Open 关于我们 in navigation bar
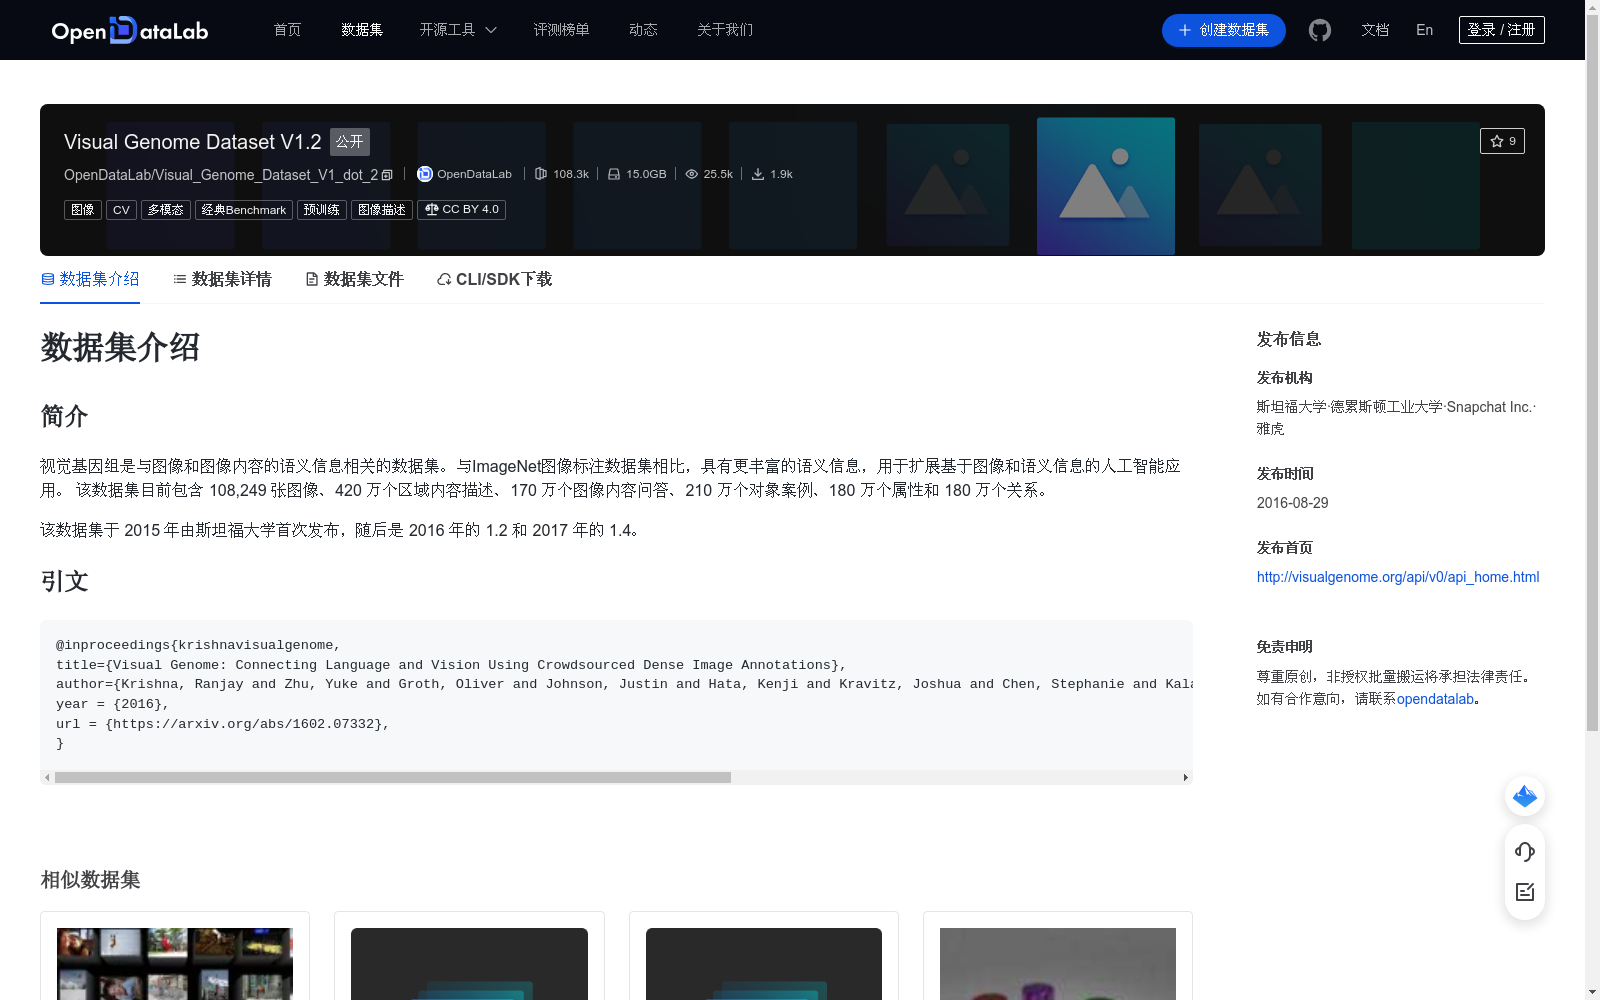The image size is (1600, 1000). coord(725,30)
